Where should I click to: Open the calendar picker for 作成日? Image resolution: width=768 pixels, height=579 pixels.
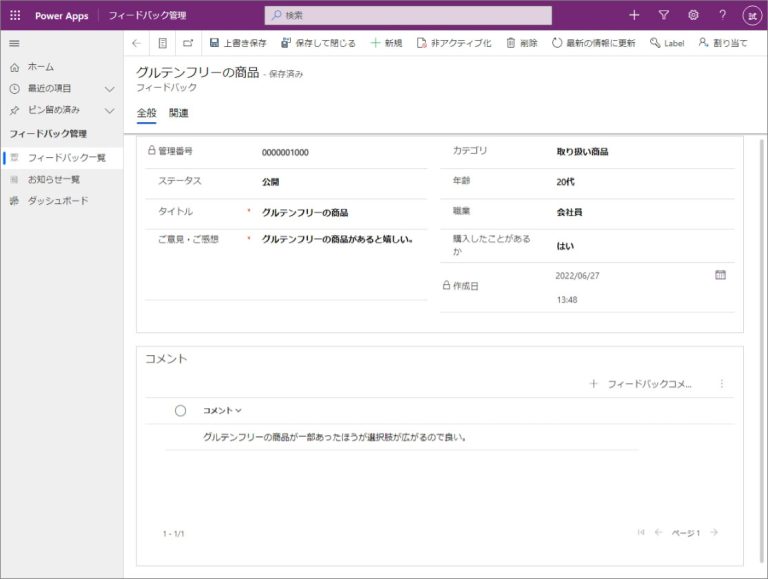tap(720, 275)
